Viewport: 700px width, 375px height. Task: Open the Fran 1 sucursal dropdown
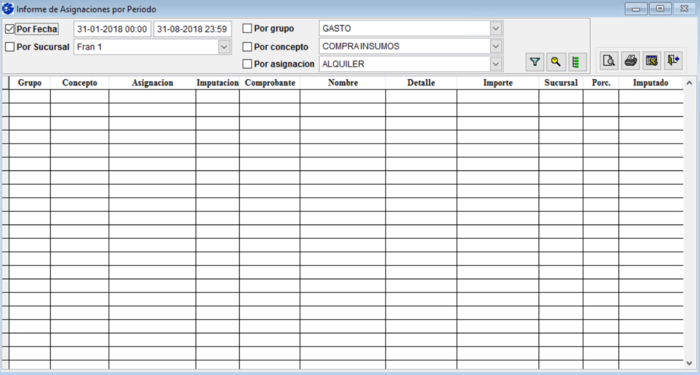[225, 47]
